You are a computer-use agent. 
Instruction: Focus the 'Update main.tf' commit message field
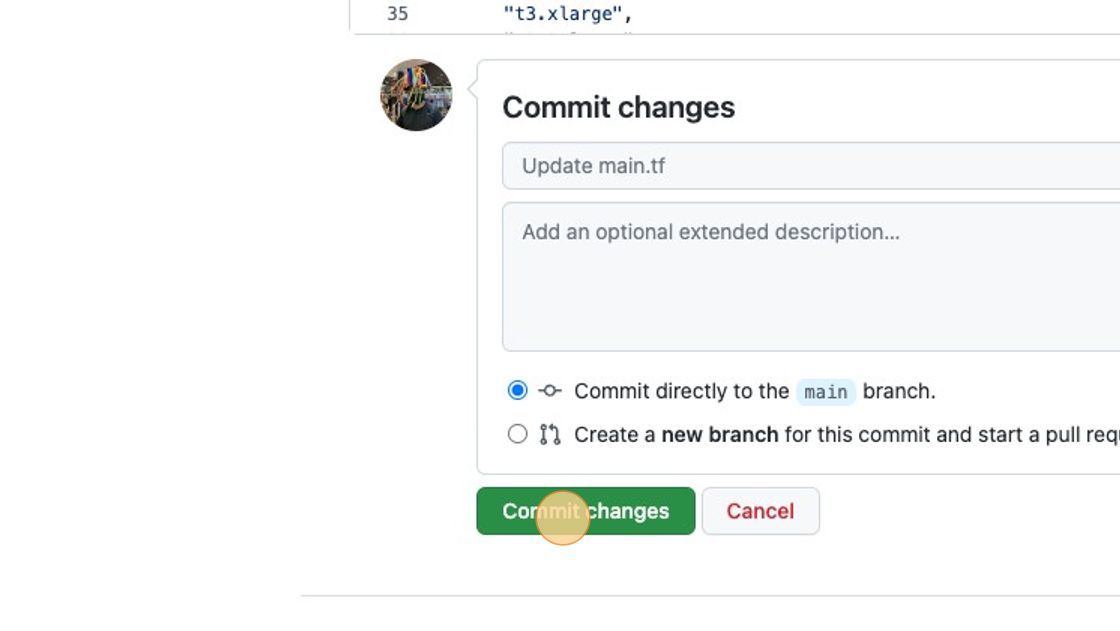(x=811, y=166)
